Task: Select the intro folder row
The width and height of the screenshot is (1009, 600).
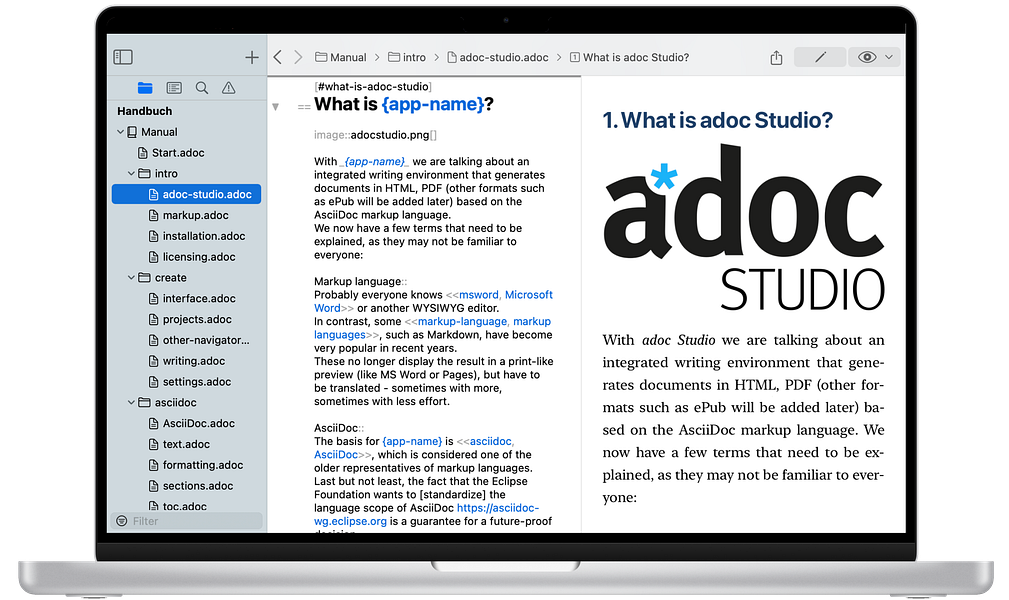Action: (187, 174)
